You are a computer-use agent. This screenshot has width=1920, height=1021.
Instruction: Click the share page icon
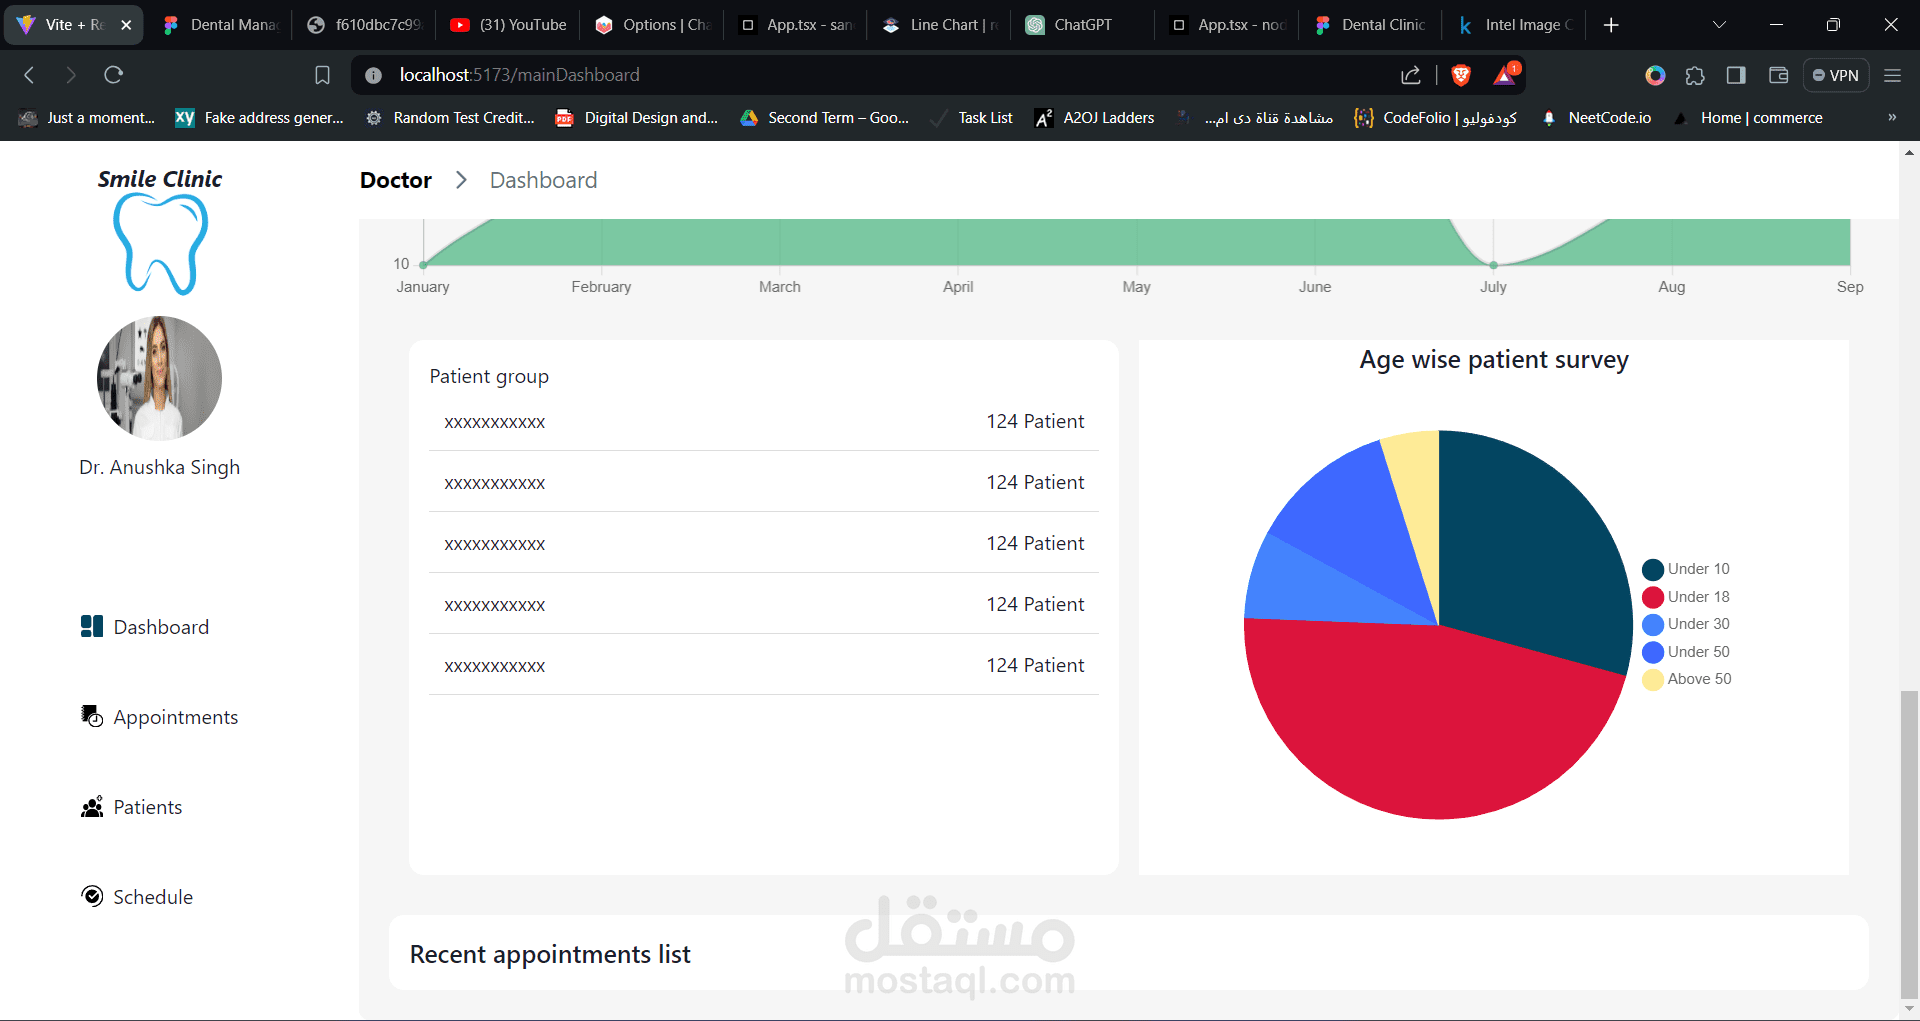tap(1411, 75)
